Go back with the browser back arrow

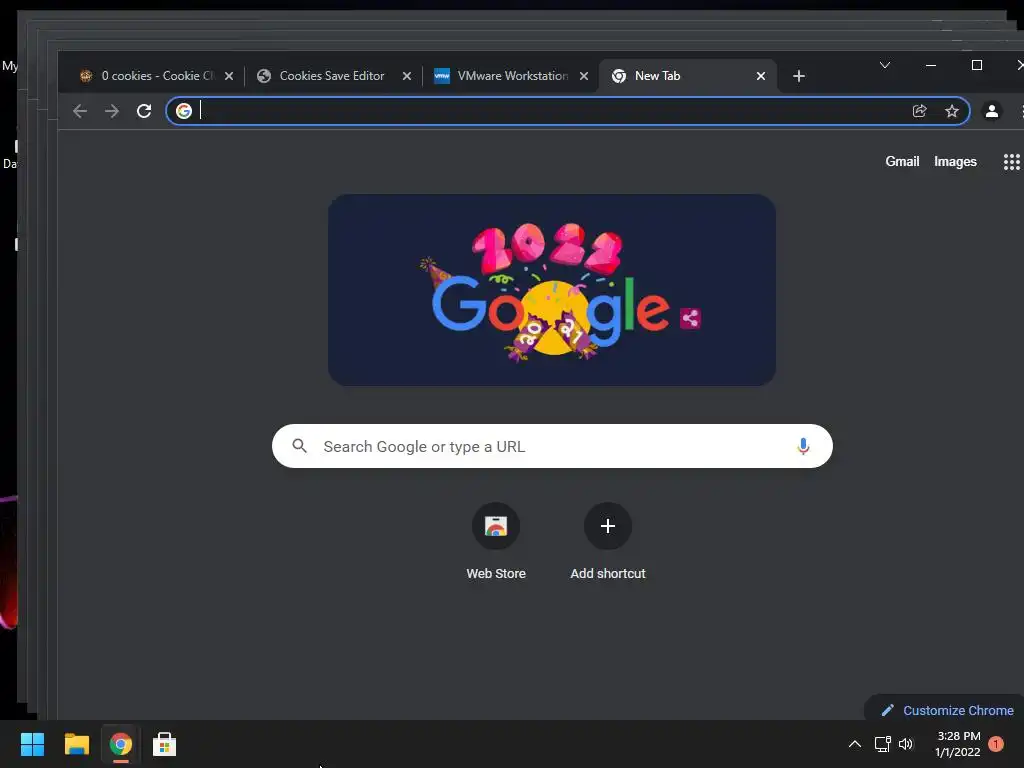[80, 111]
